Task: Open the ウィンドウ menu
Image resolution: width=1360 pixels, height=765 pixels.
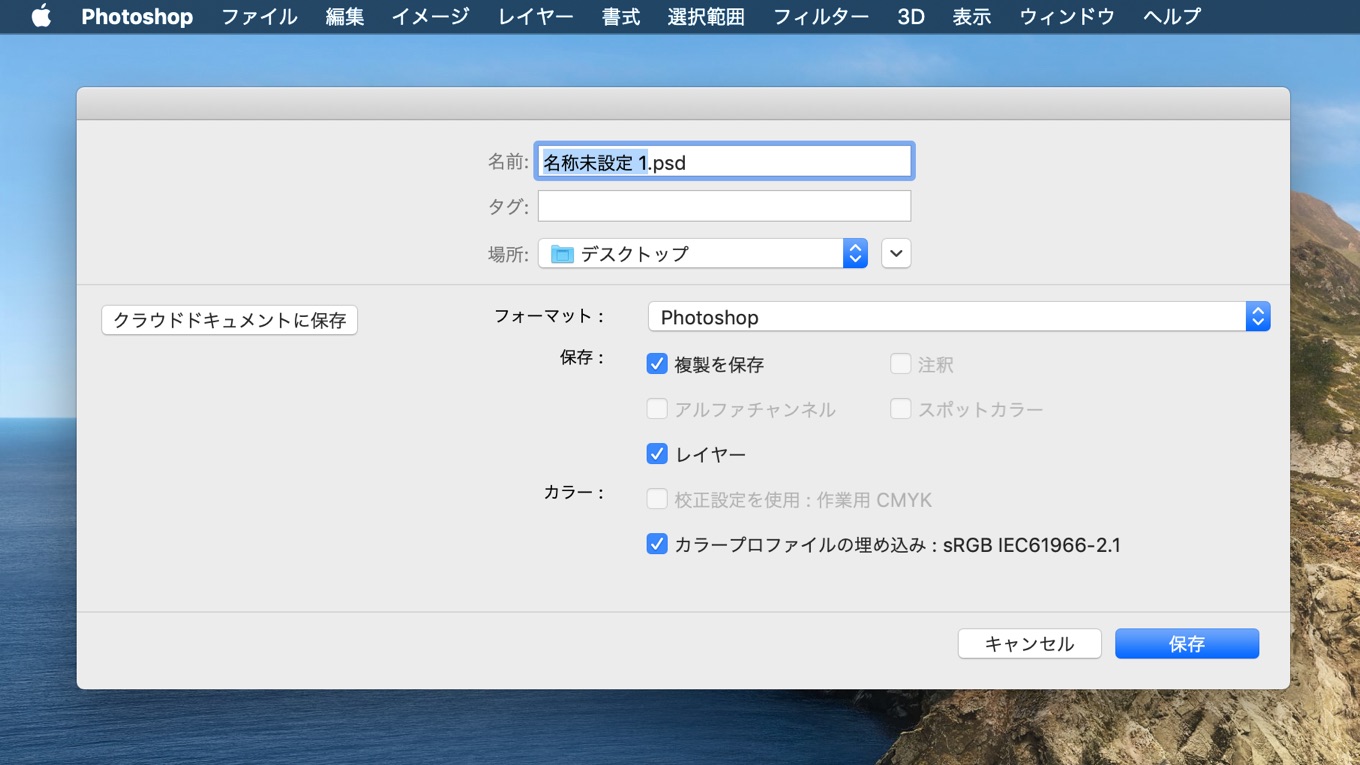Action: coord(1067,16)
